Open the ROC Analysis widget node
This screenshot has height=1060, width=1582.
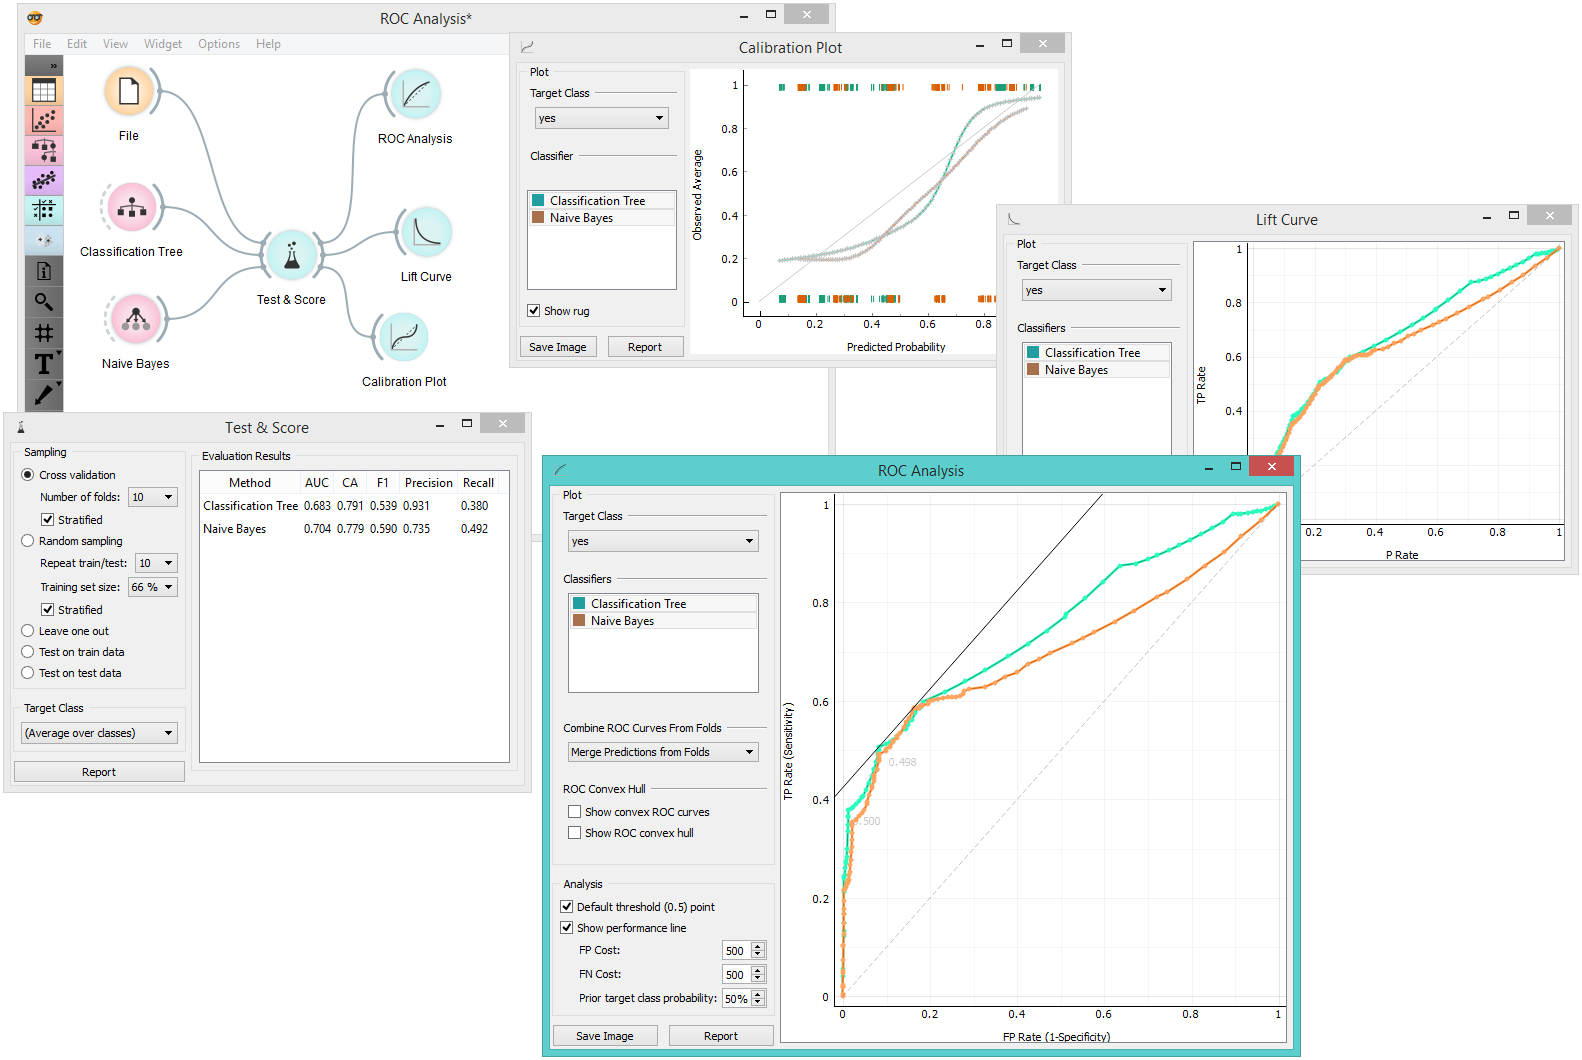pos(415,95)
